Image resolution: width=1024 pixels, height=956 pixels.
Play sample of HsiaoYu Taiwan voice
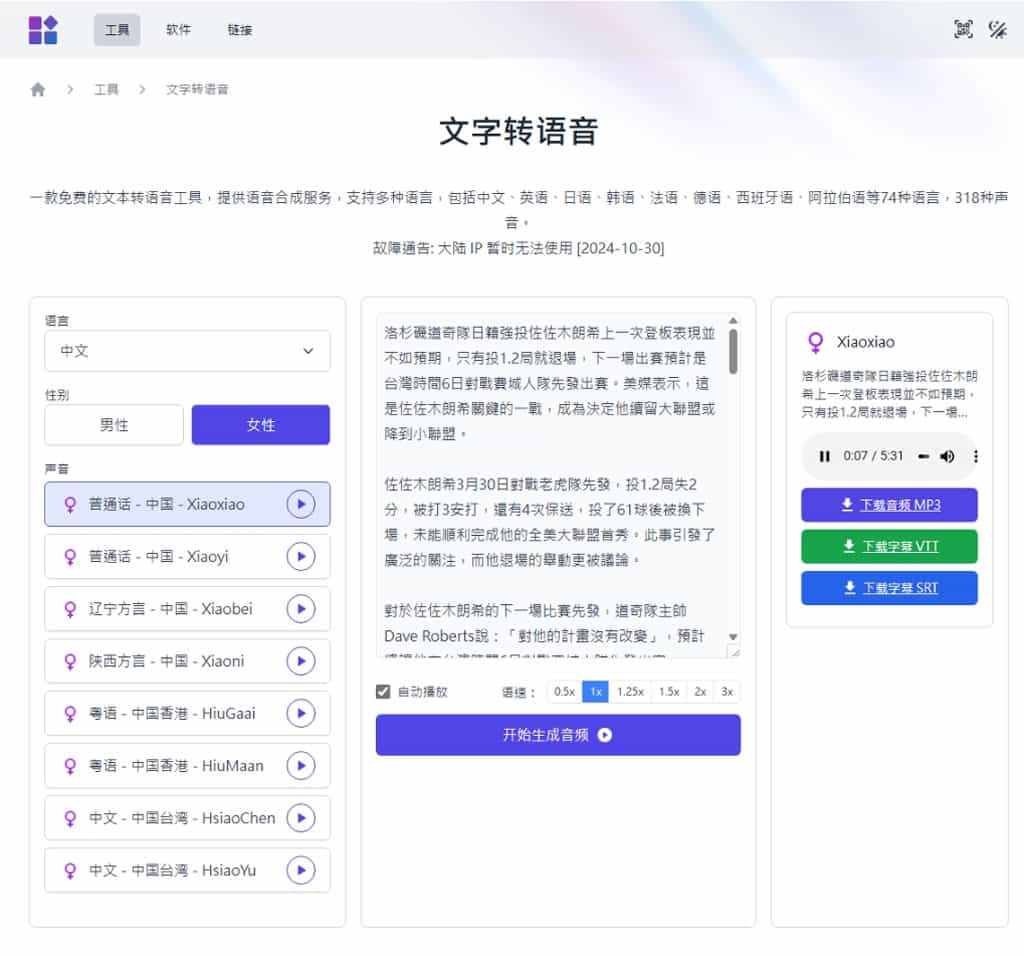(x=300, y=870)
